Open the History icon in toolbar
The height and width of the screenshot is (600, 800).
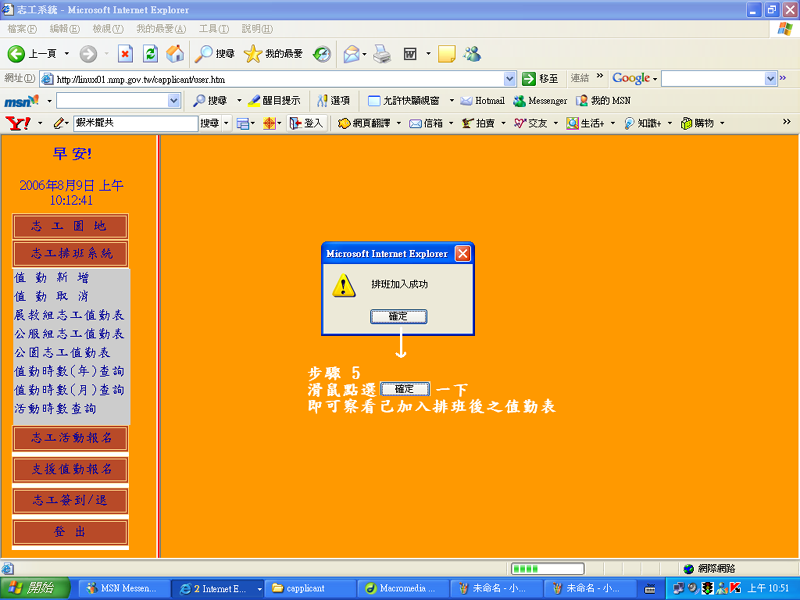coord(322,54)
